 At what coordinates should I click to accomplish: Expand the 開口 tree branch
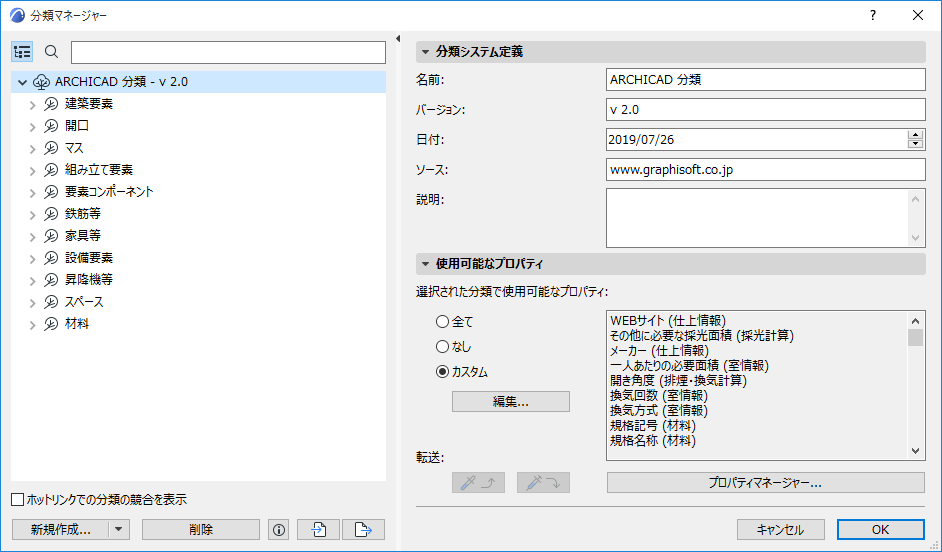click(33, 127)
